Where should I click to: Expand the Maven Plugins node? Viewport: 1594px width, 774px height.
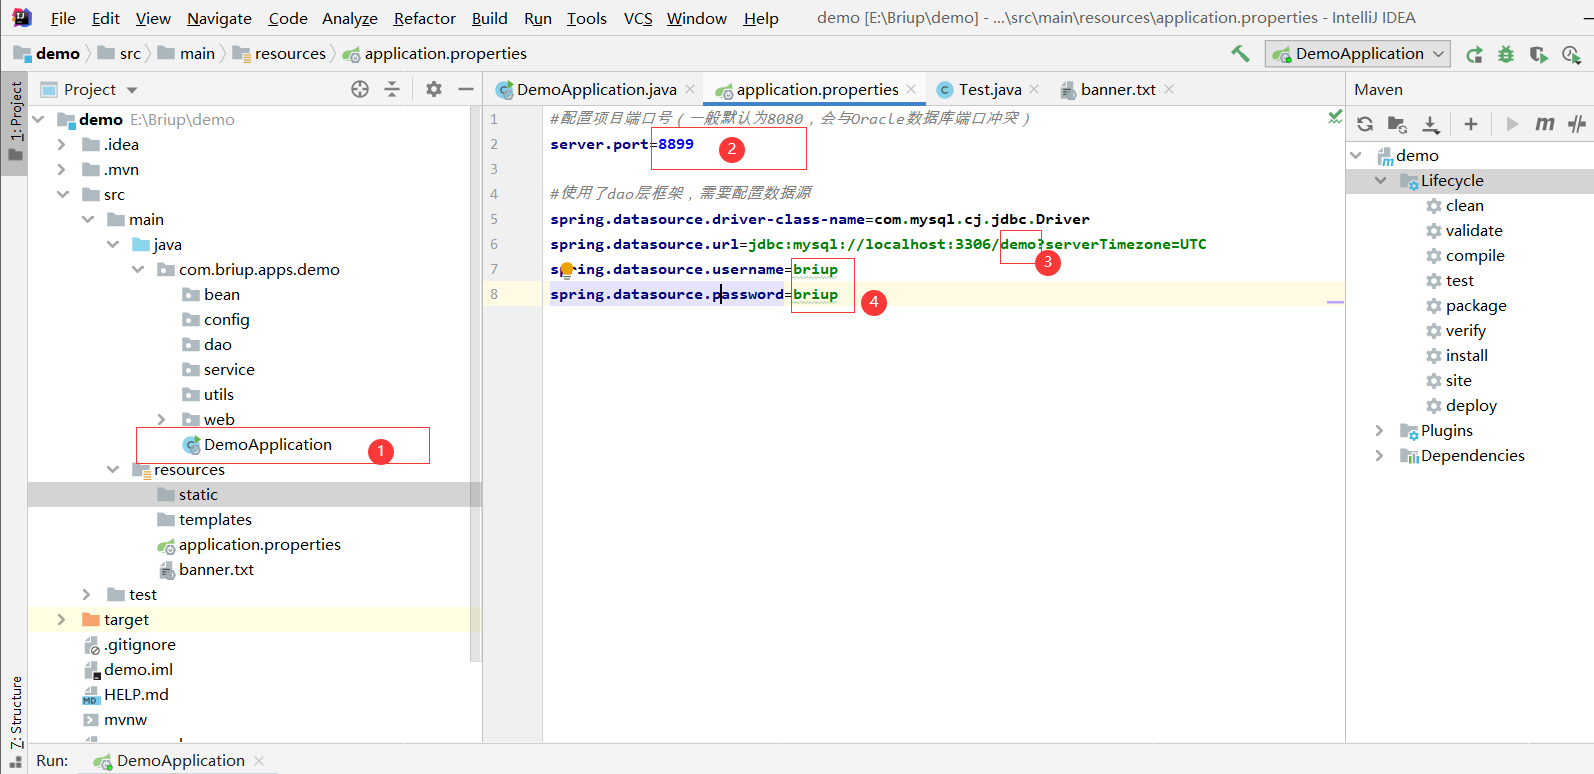click(x=1379, y=430)
